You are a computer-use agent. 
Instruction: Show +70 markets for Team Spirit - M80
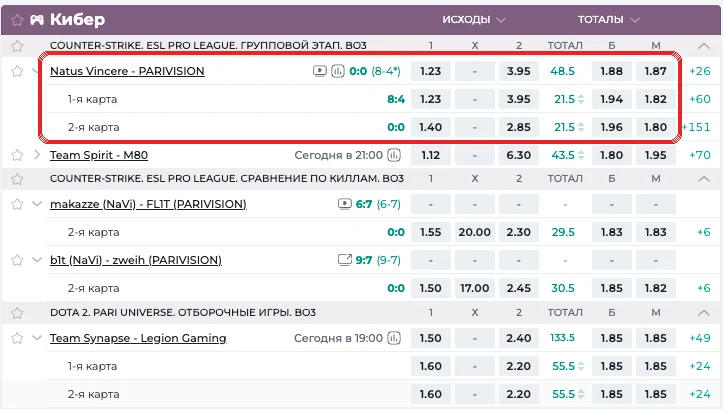point(699,155)
